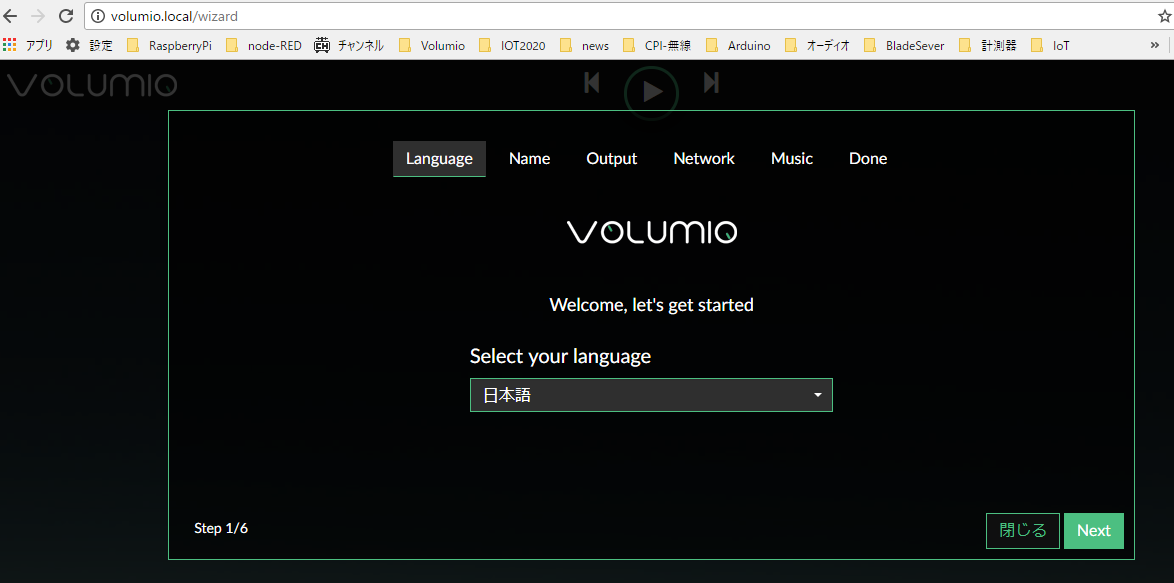Show more bookmarks with the chevron

pos(1155,46)
